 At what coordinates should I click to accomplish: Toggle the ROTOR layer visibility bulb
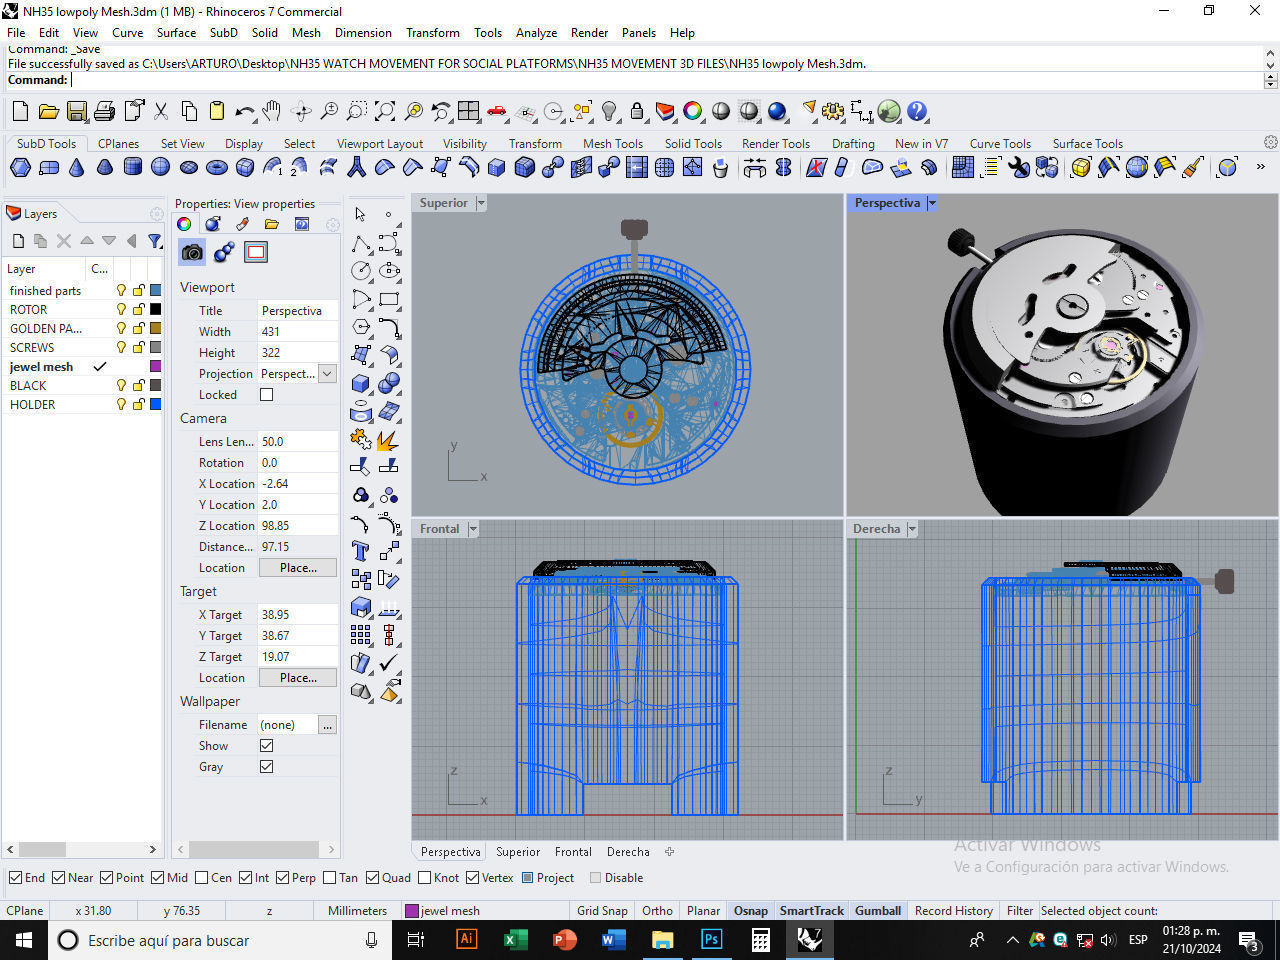(122, 310)
